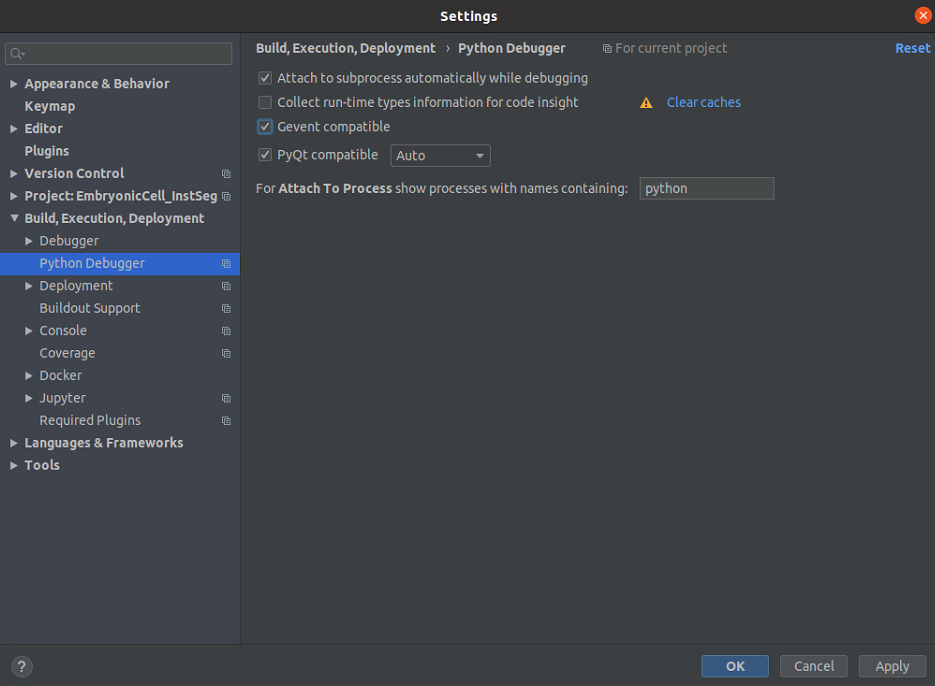Uncheck the PyQt compatible option

265,155
